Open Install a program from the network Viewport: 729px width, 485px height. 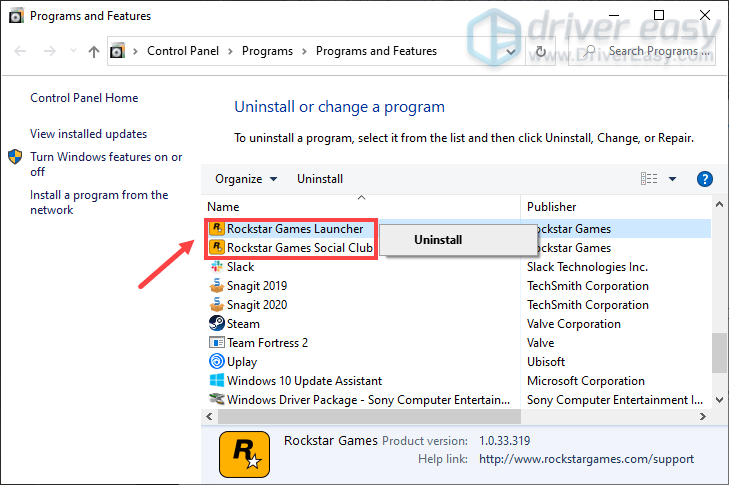[99, 202]
